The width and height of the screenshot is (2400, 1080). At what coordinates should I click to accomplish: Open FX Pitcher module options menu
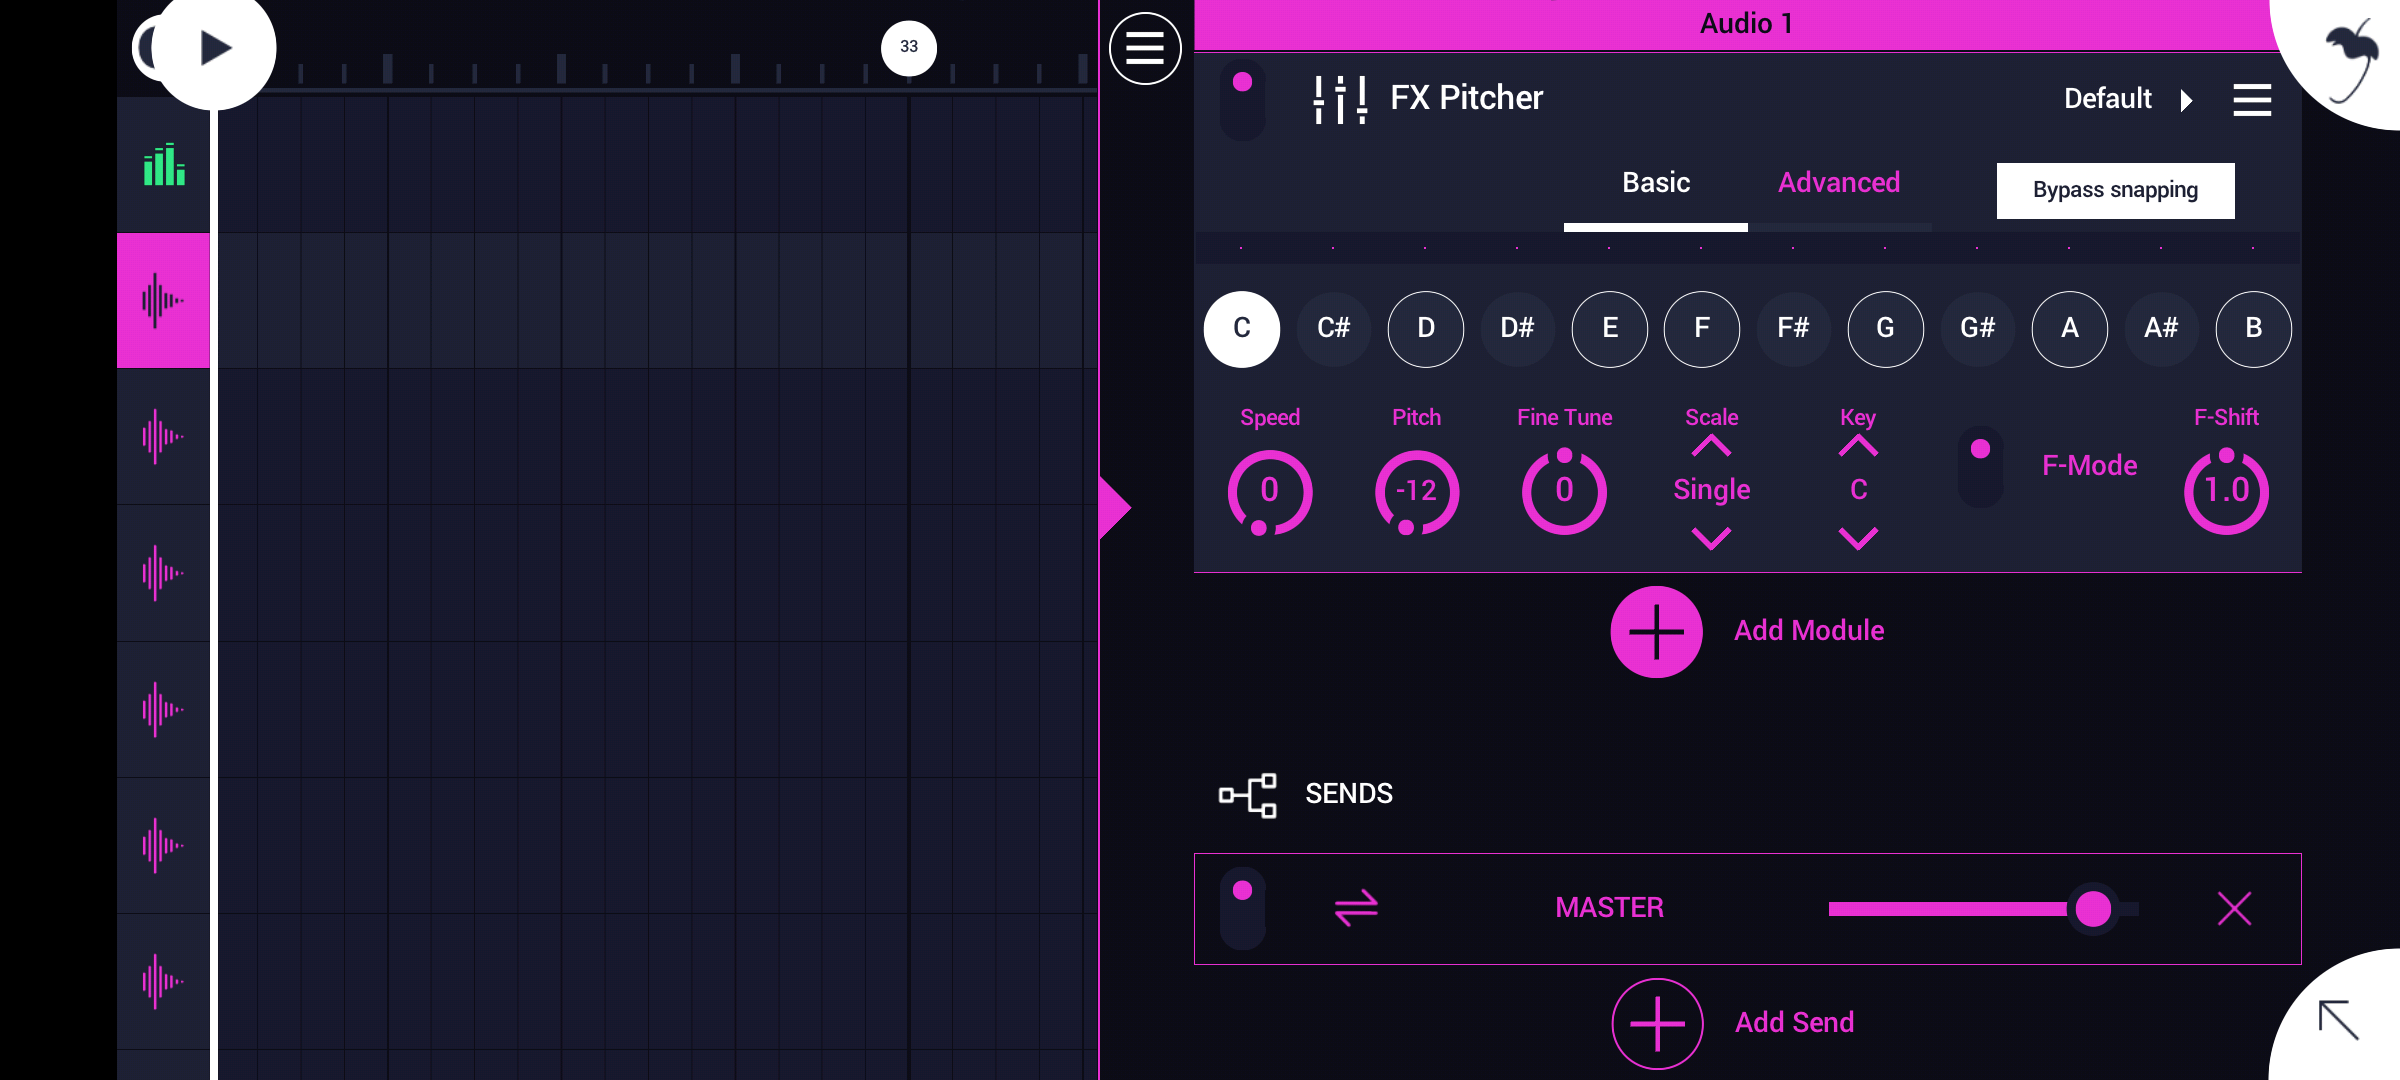2252,100
